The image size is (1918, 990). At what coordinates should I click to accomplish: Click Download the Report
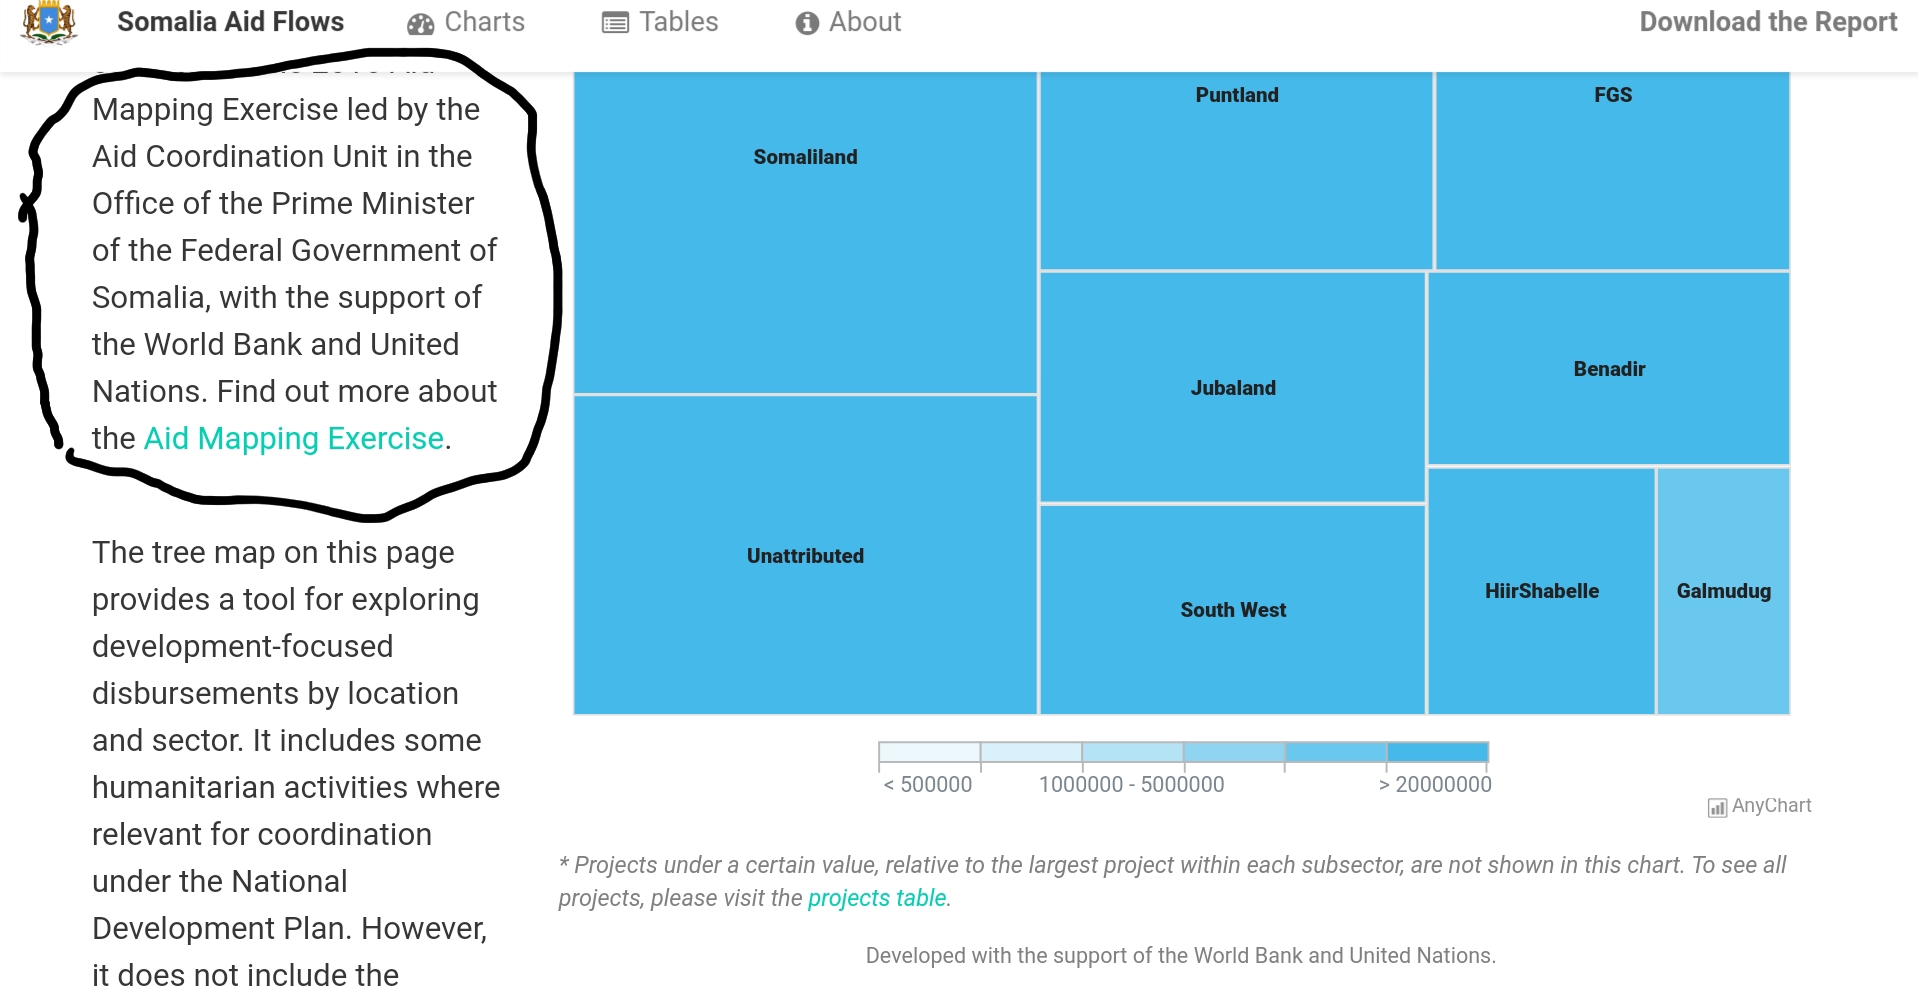[1768, 22]
